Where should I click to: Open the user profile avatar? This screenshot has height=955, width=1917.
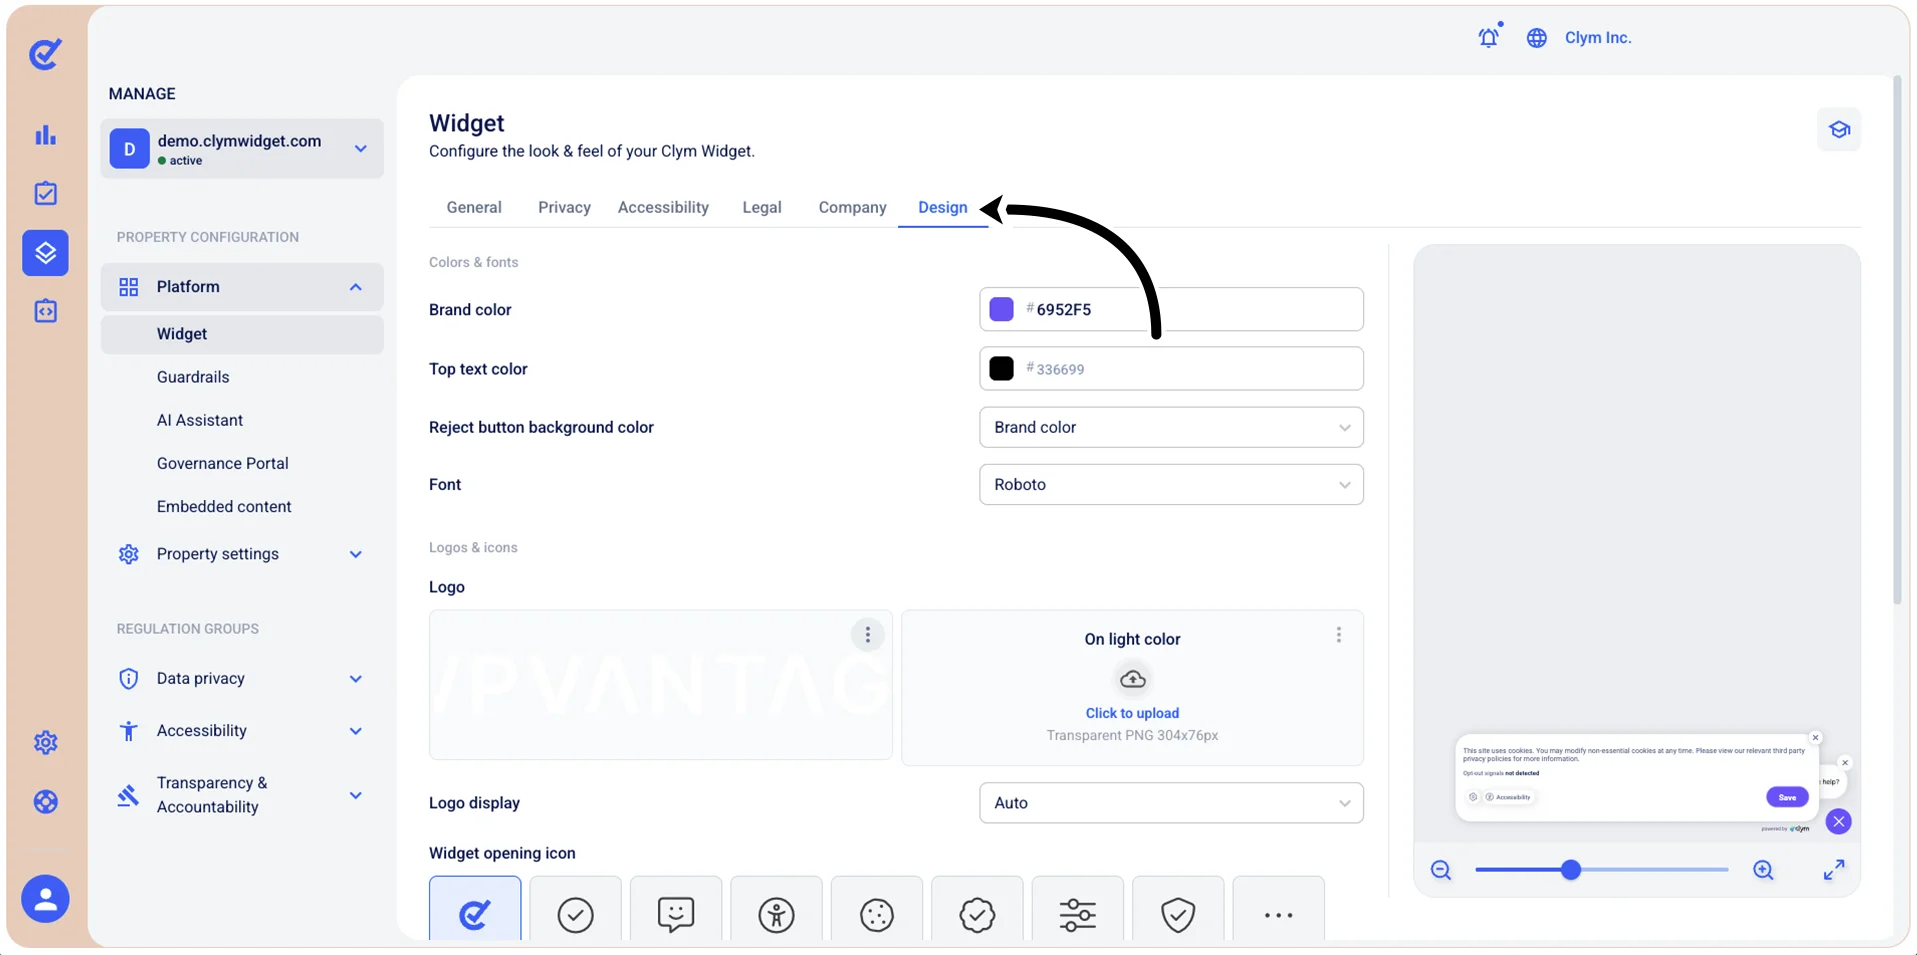point(46,898)
